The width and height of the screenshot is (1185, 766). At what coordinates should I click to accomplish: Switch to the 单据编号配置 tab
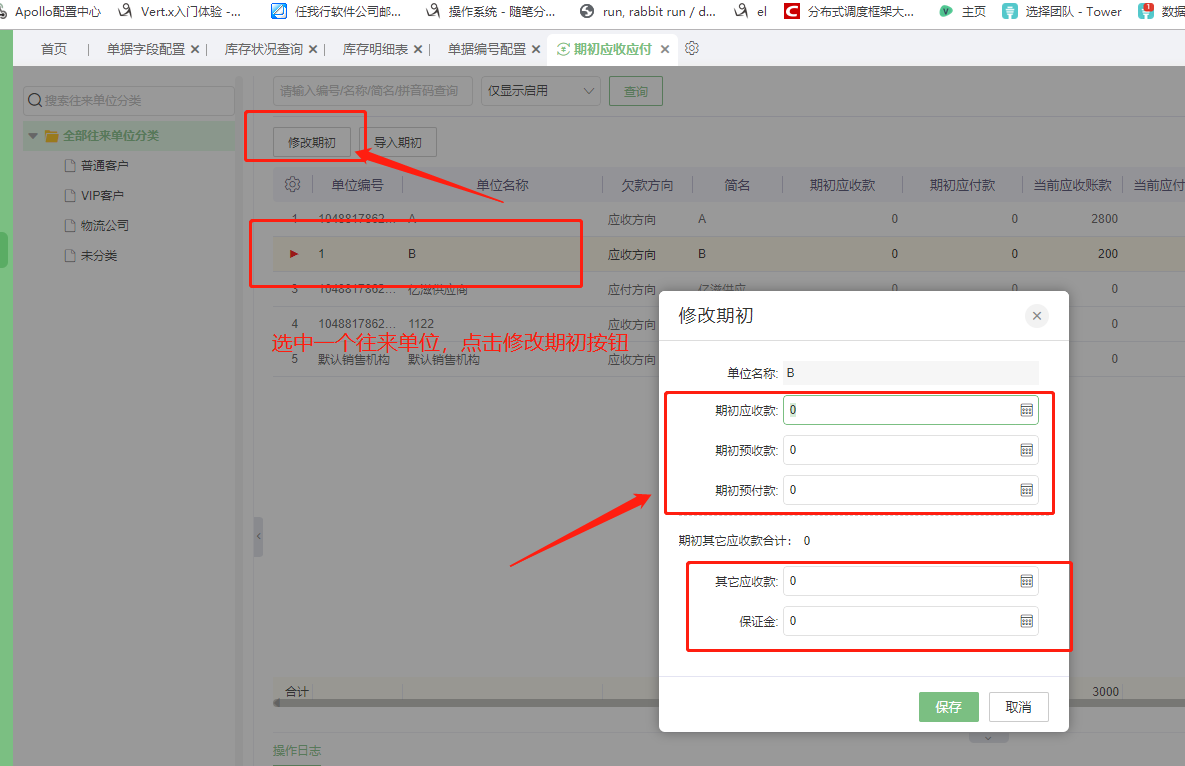[x=487, y=49]
